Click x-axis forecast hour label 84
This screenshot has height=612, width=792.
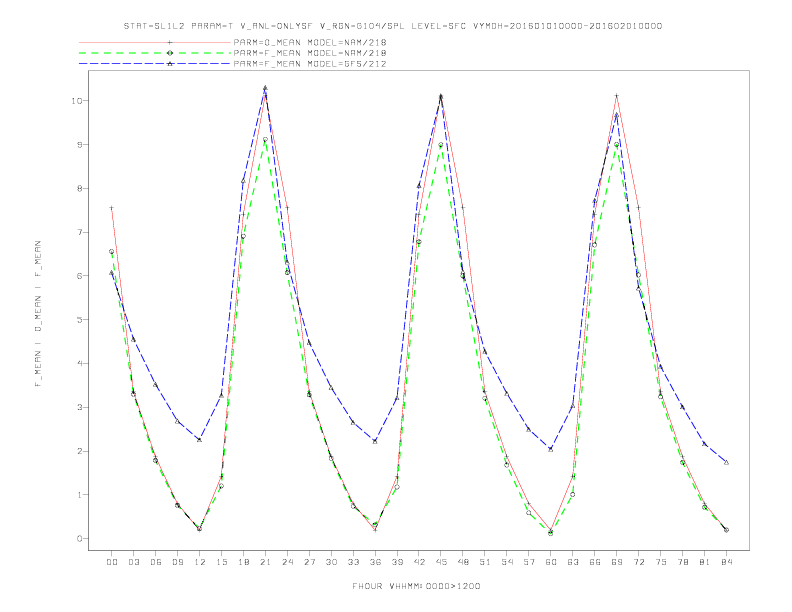click(x=726, y=562)
